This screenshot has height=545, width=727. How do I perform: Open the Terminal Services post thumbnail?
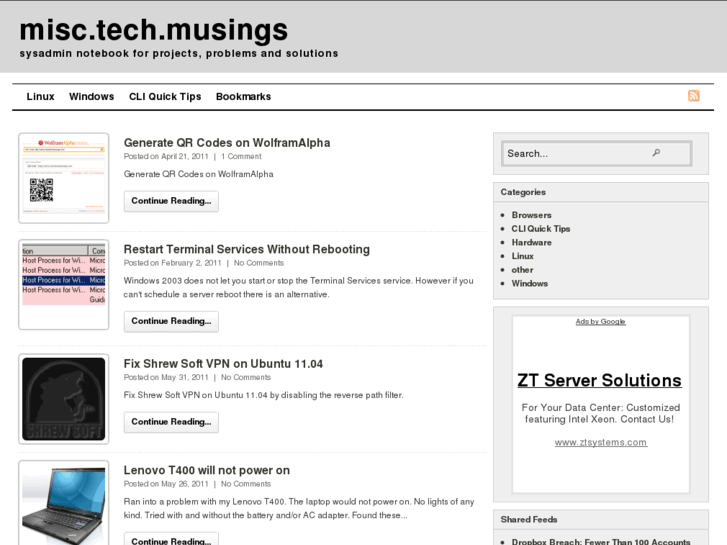64,284
